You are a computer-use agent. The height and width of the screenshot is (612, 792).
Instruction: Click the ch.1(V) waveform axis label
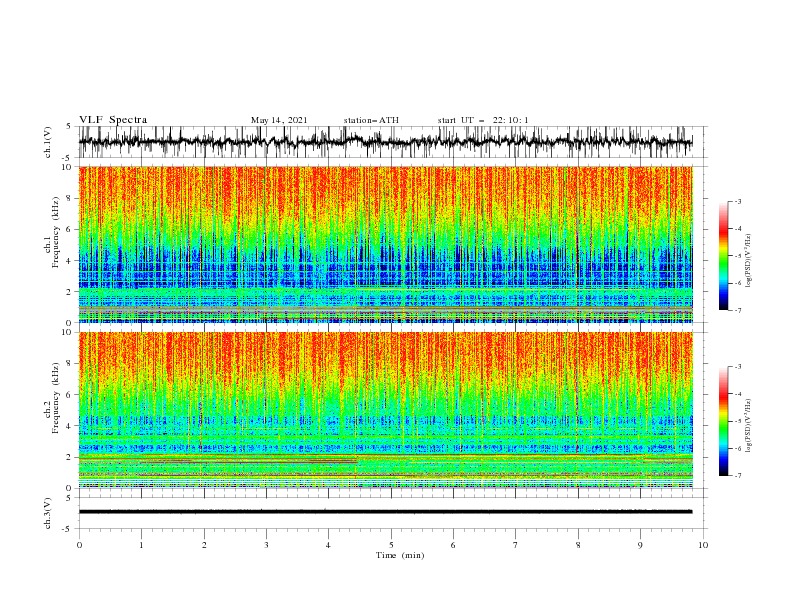tap(48, 142)
